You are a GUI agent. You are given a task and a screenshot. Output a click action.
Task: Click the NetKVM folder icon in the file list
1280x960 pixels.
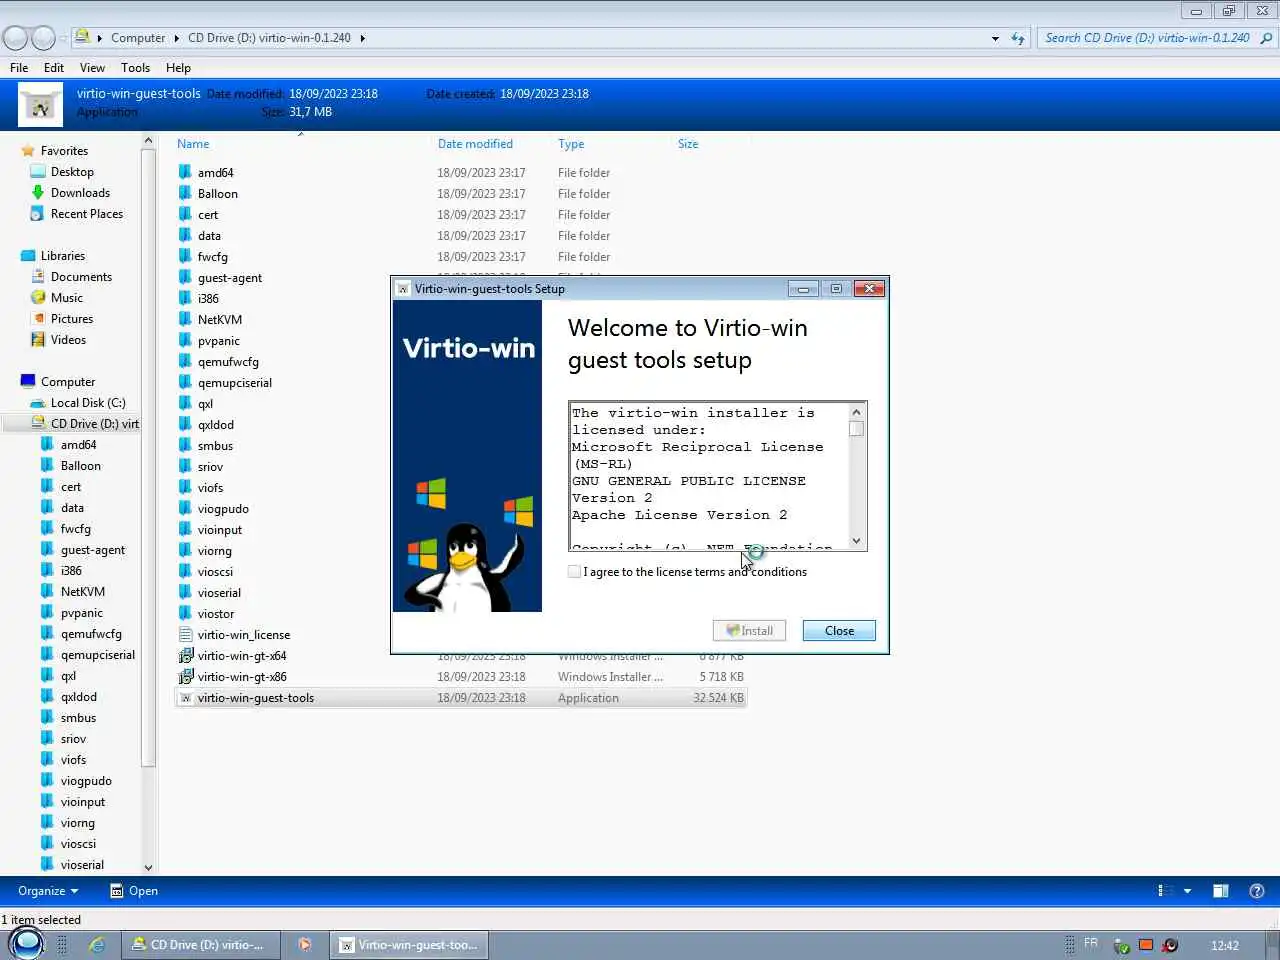tap(185, 319)
